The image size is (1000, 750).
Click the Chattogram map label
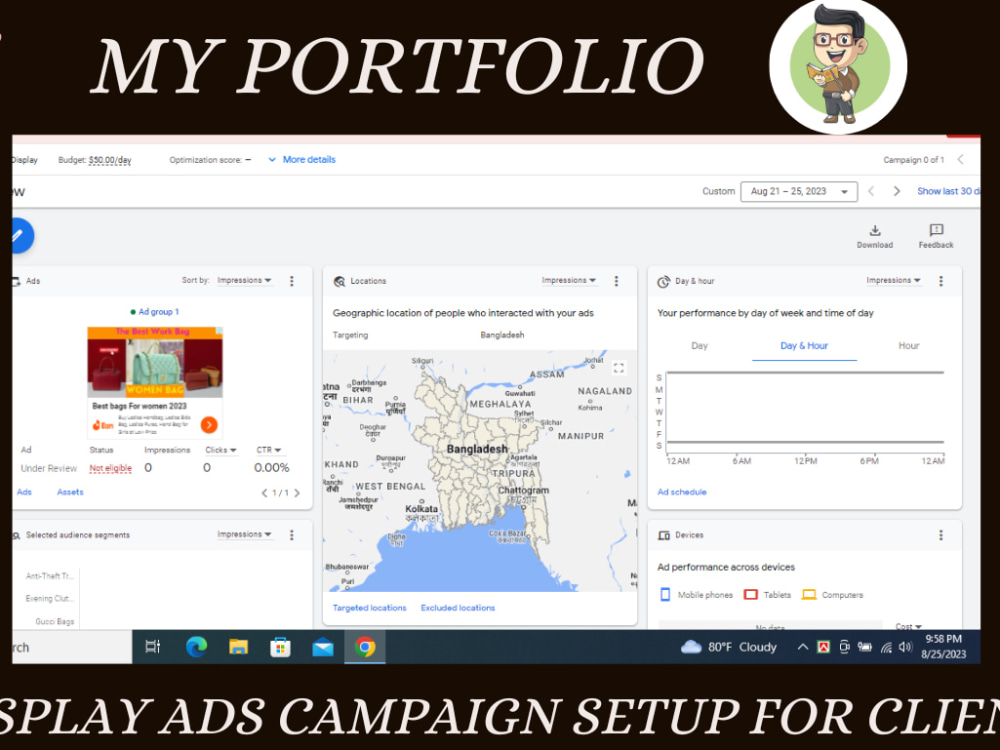point(523,490)
